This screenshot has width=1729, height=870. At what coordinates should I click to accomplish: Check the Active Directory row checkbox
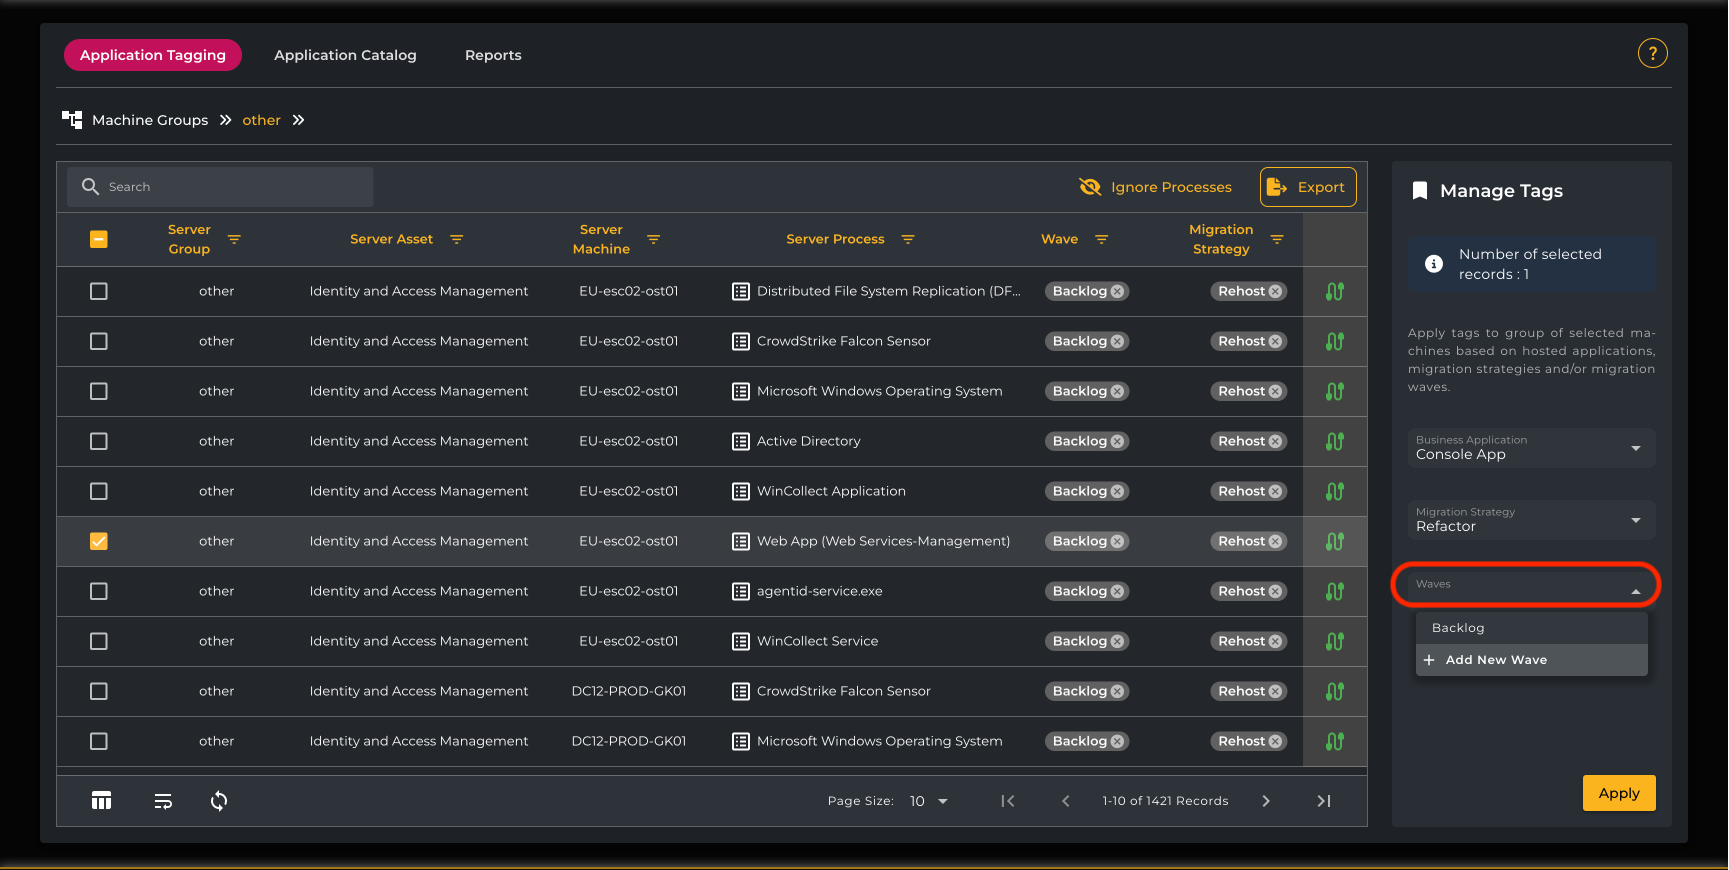[x=99, y=441]
